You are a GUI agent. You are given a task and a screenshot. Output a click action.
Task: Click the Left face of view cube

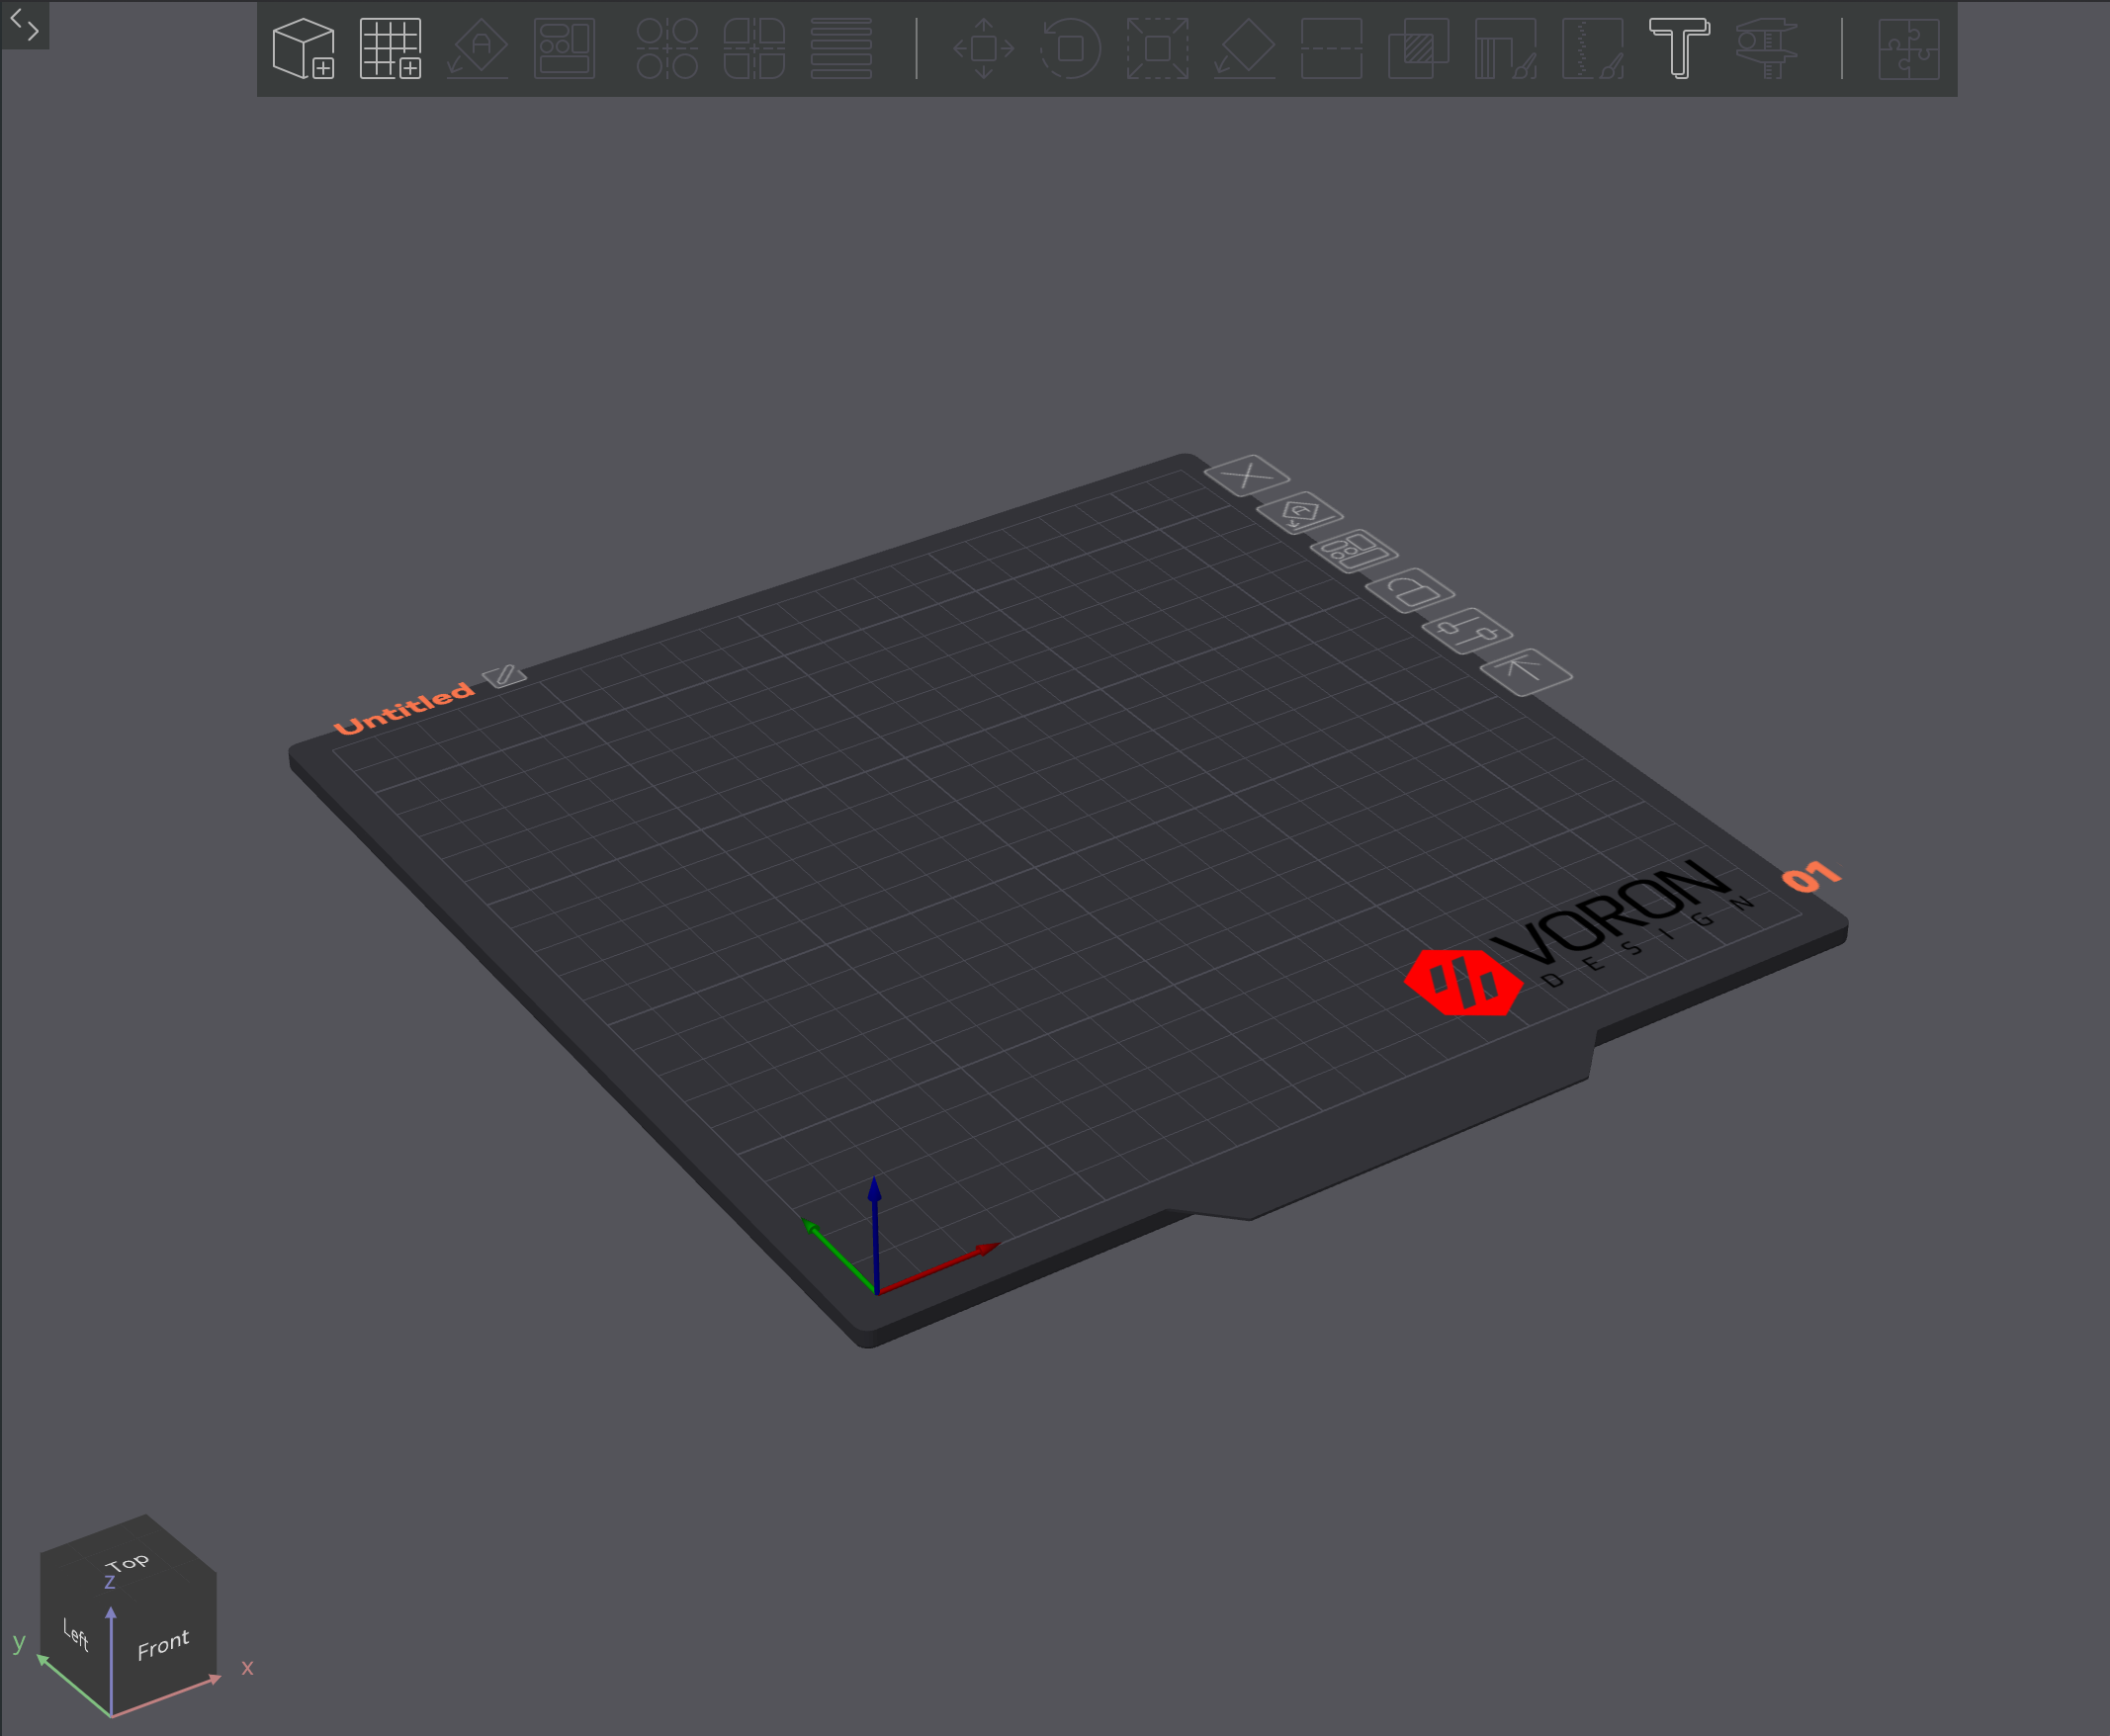tap(76, 1634)
